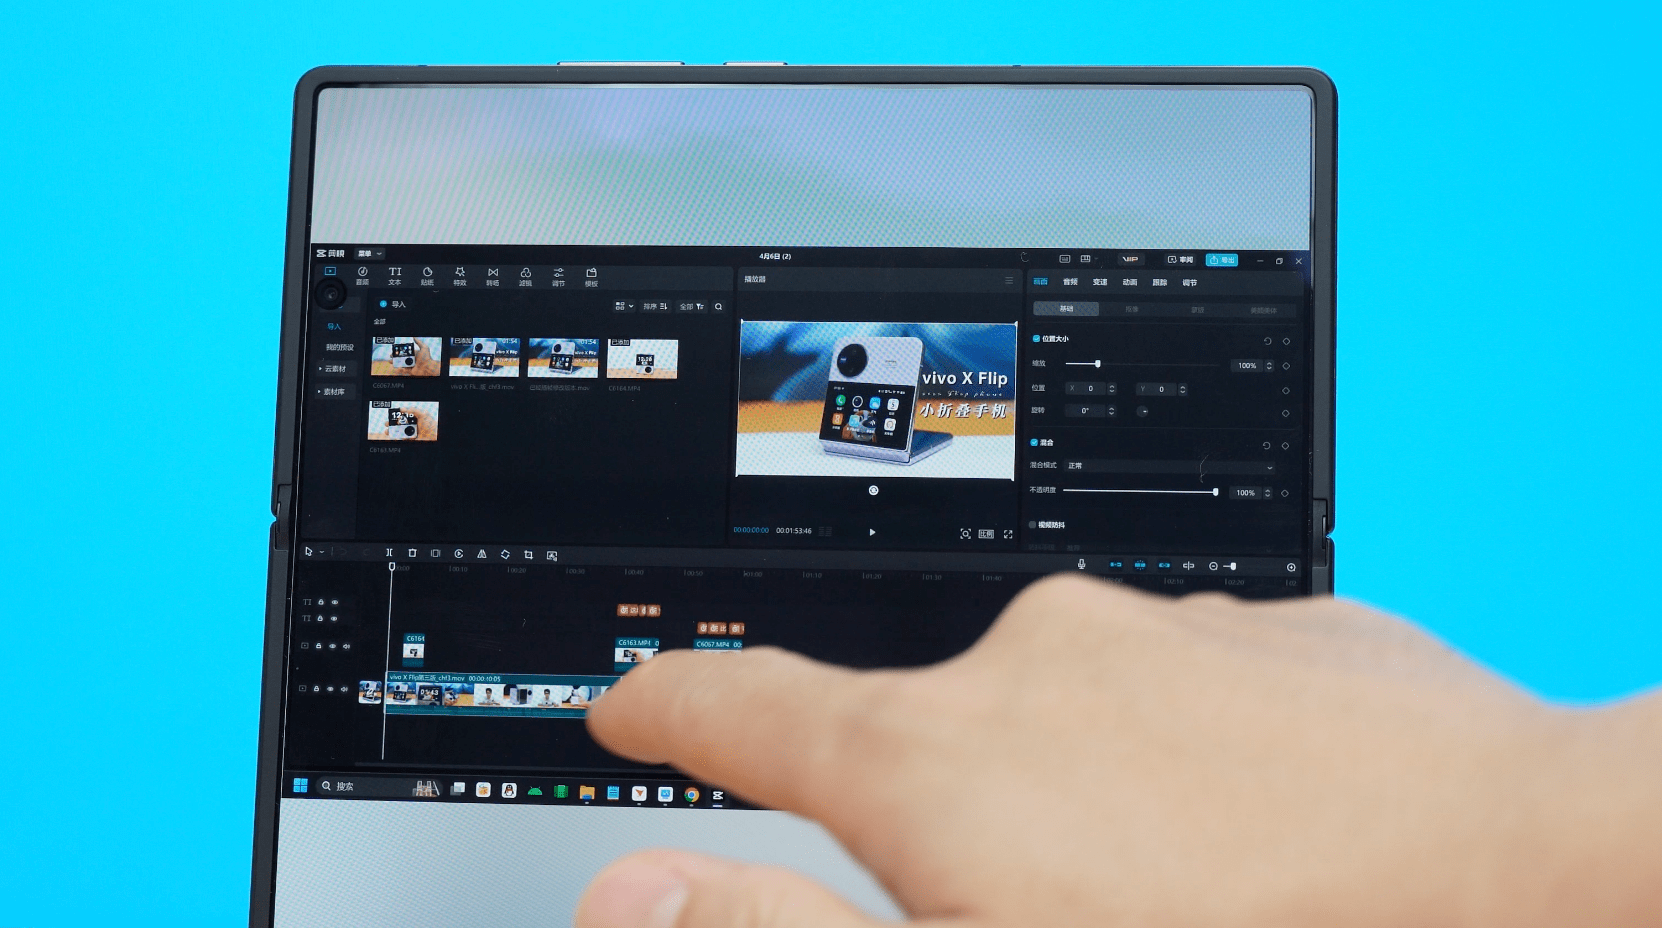Screen dimensions: 1662x928
Task: Click the freeze frame icon in timeline toolbar
Action: [435, 553]
